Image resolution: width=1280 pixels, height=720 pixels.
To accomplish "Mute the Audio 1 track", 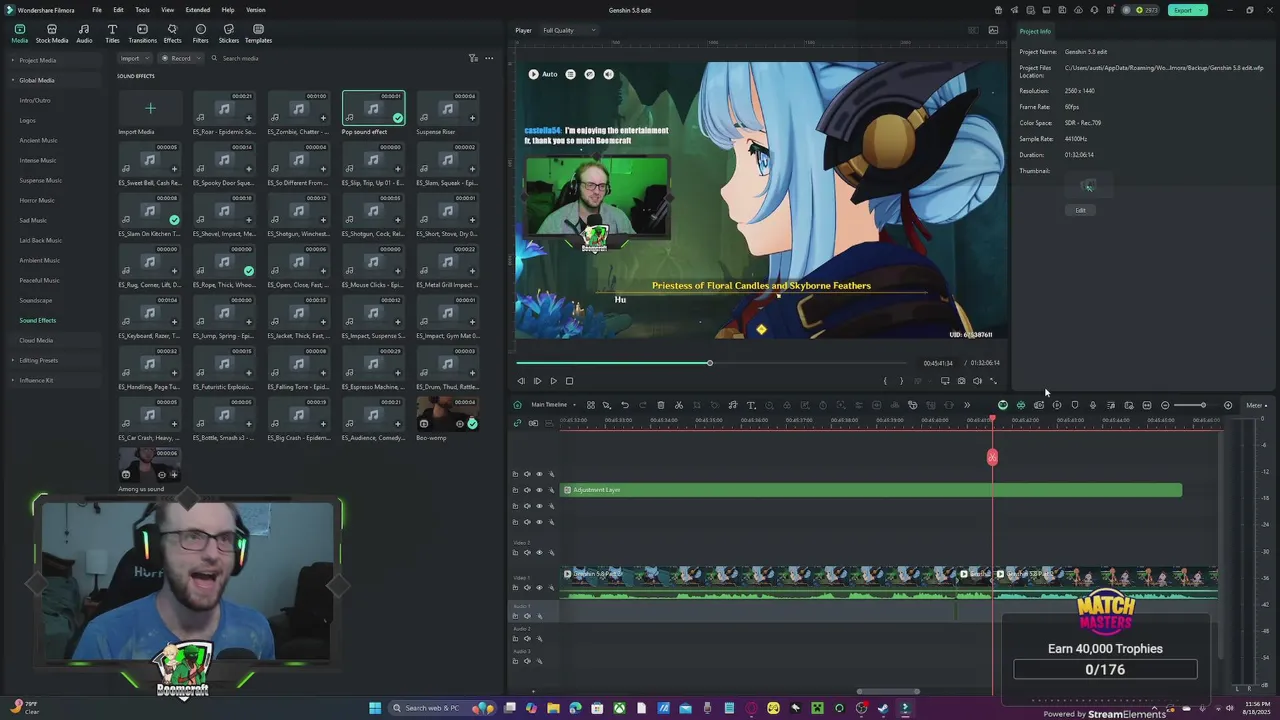I will click(x=527, y=616).
